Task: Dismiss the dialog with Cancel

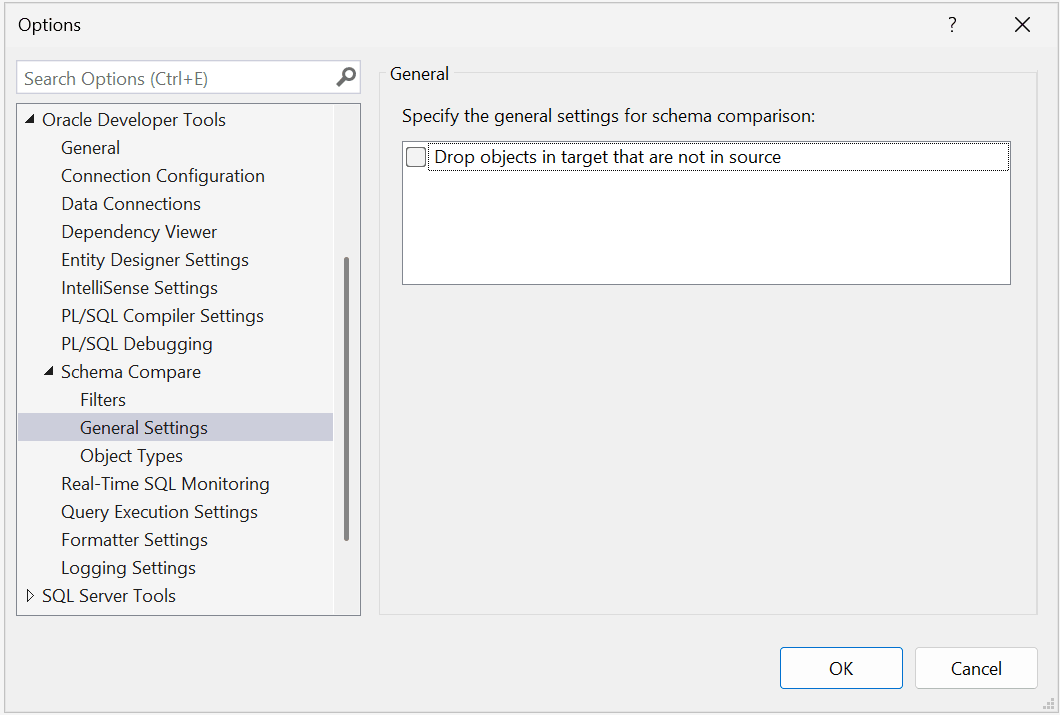Action: coord(975,668)
